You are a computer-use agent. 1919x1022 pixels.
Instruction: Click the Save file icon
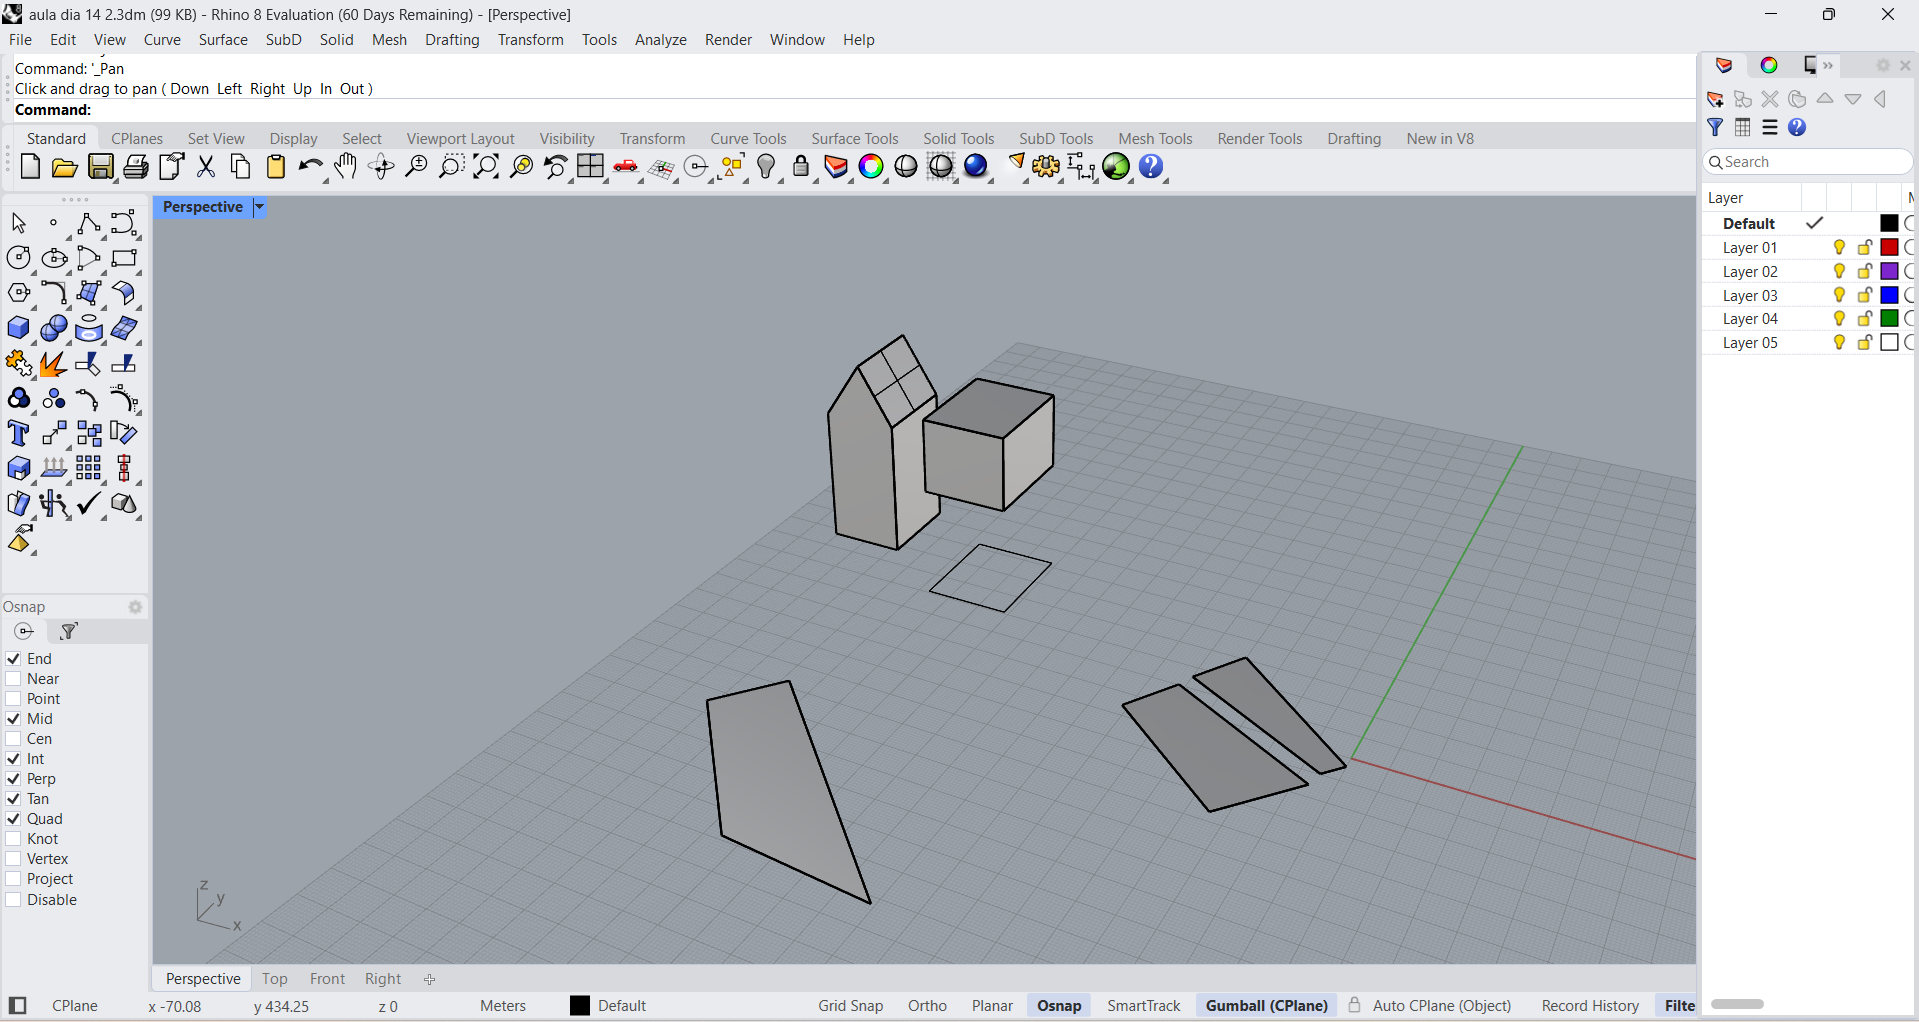(100, 167)
